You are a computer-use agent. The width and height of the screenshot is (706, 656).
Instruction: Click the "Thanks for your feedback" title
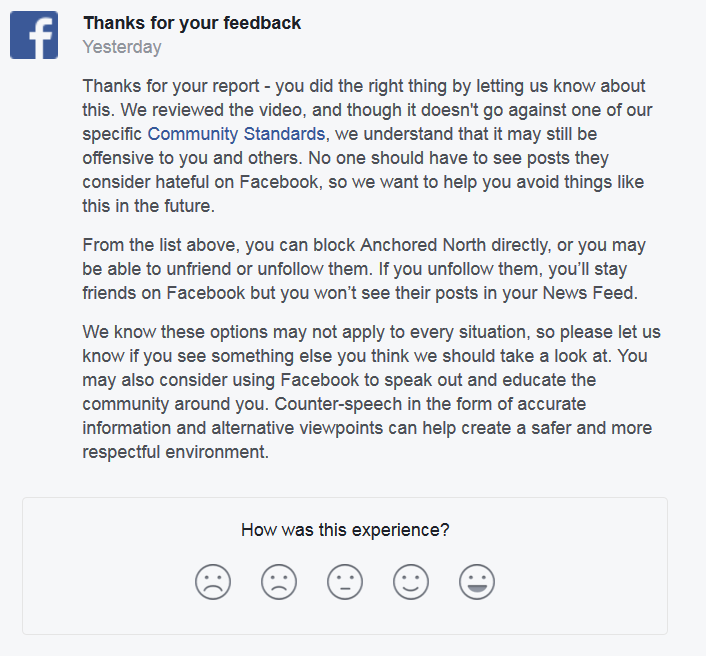pyautogui.click(x=192, y=23)
